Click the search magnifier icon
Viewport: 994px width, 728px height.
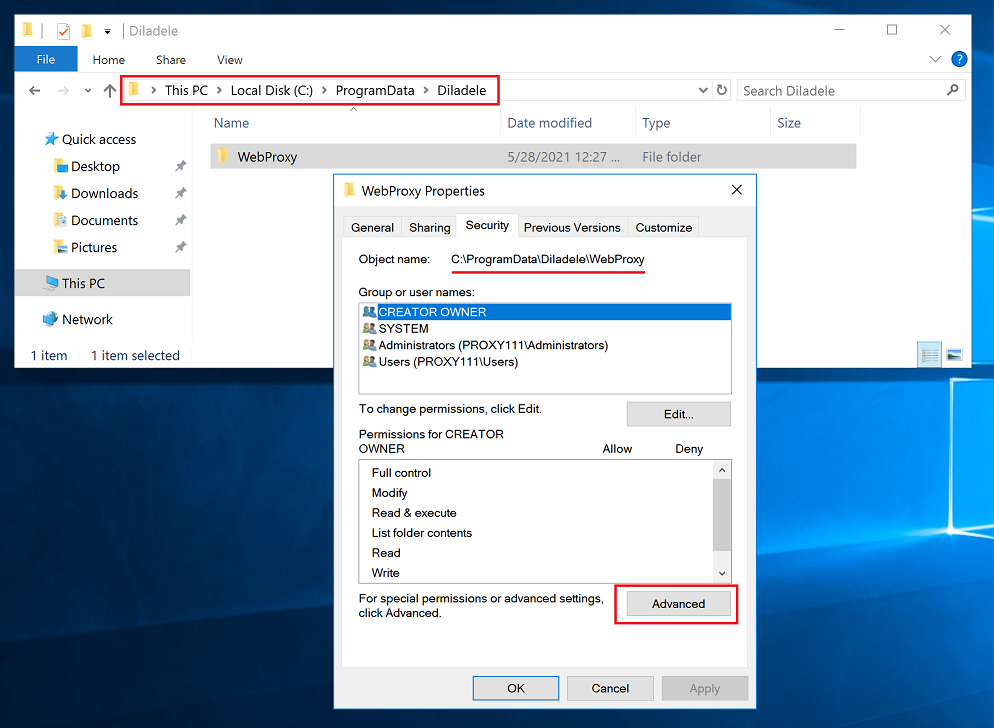952,90
